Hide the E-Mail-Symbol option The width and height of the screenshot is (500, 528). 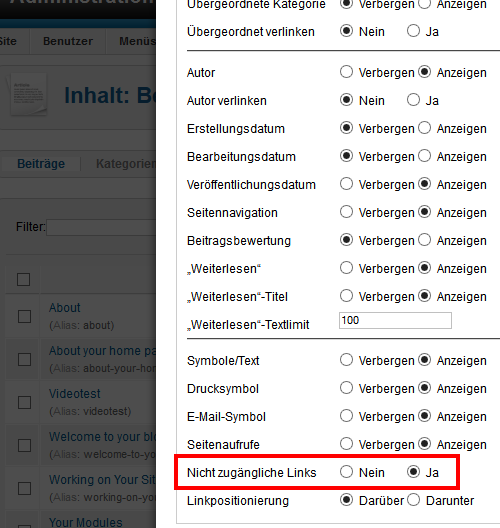click(346, 416)
